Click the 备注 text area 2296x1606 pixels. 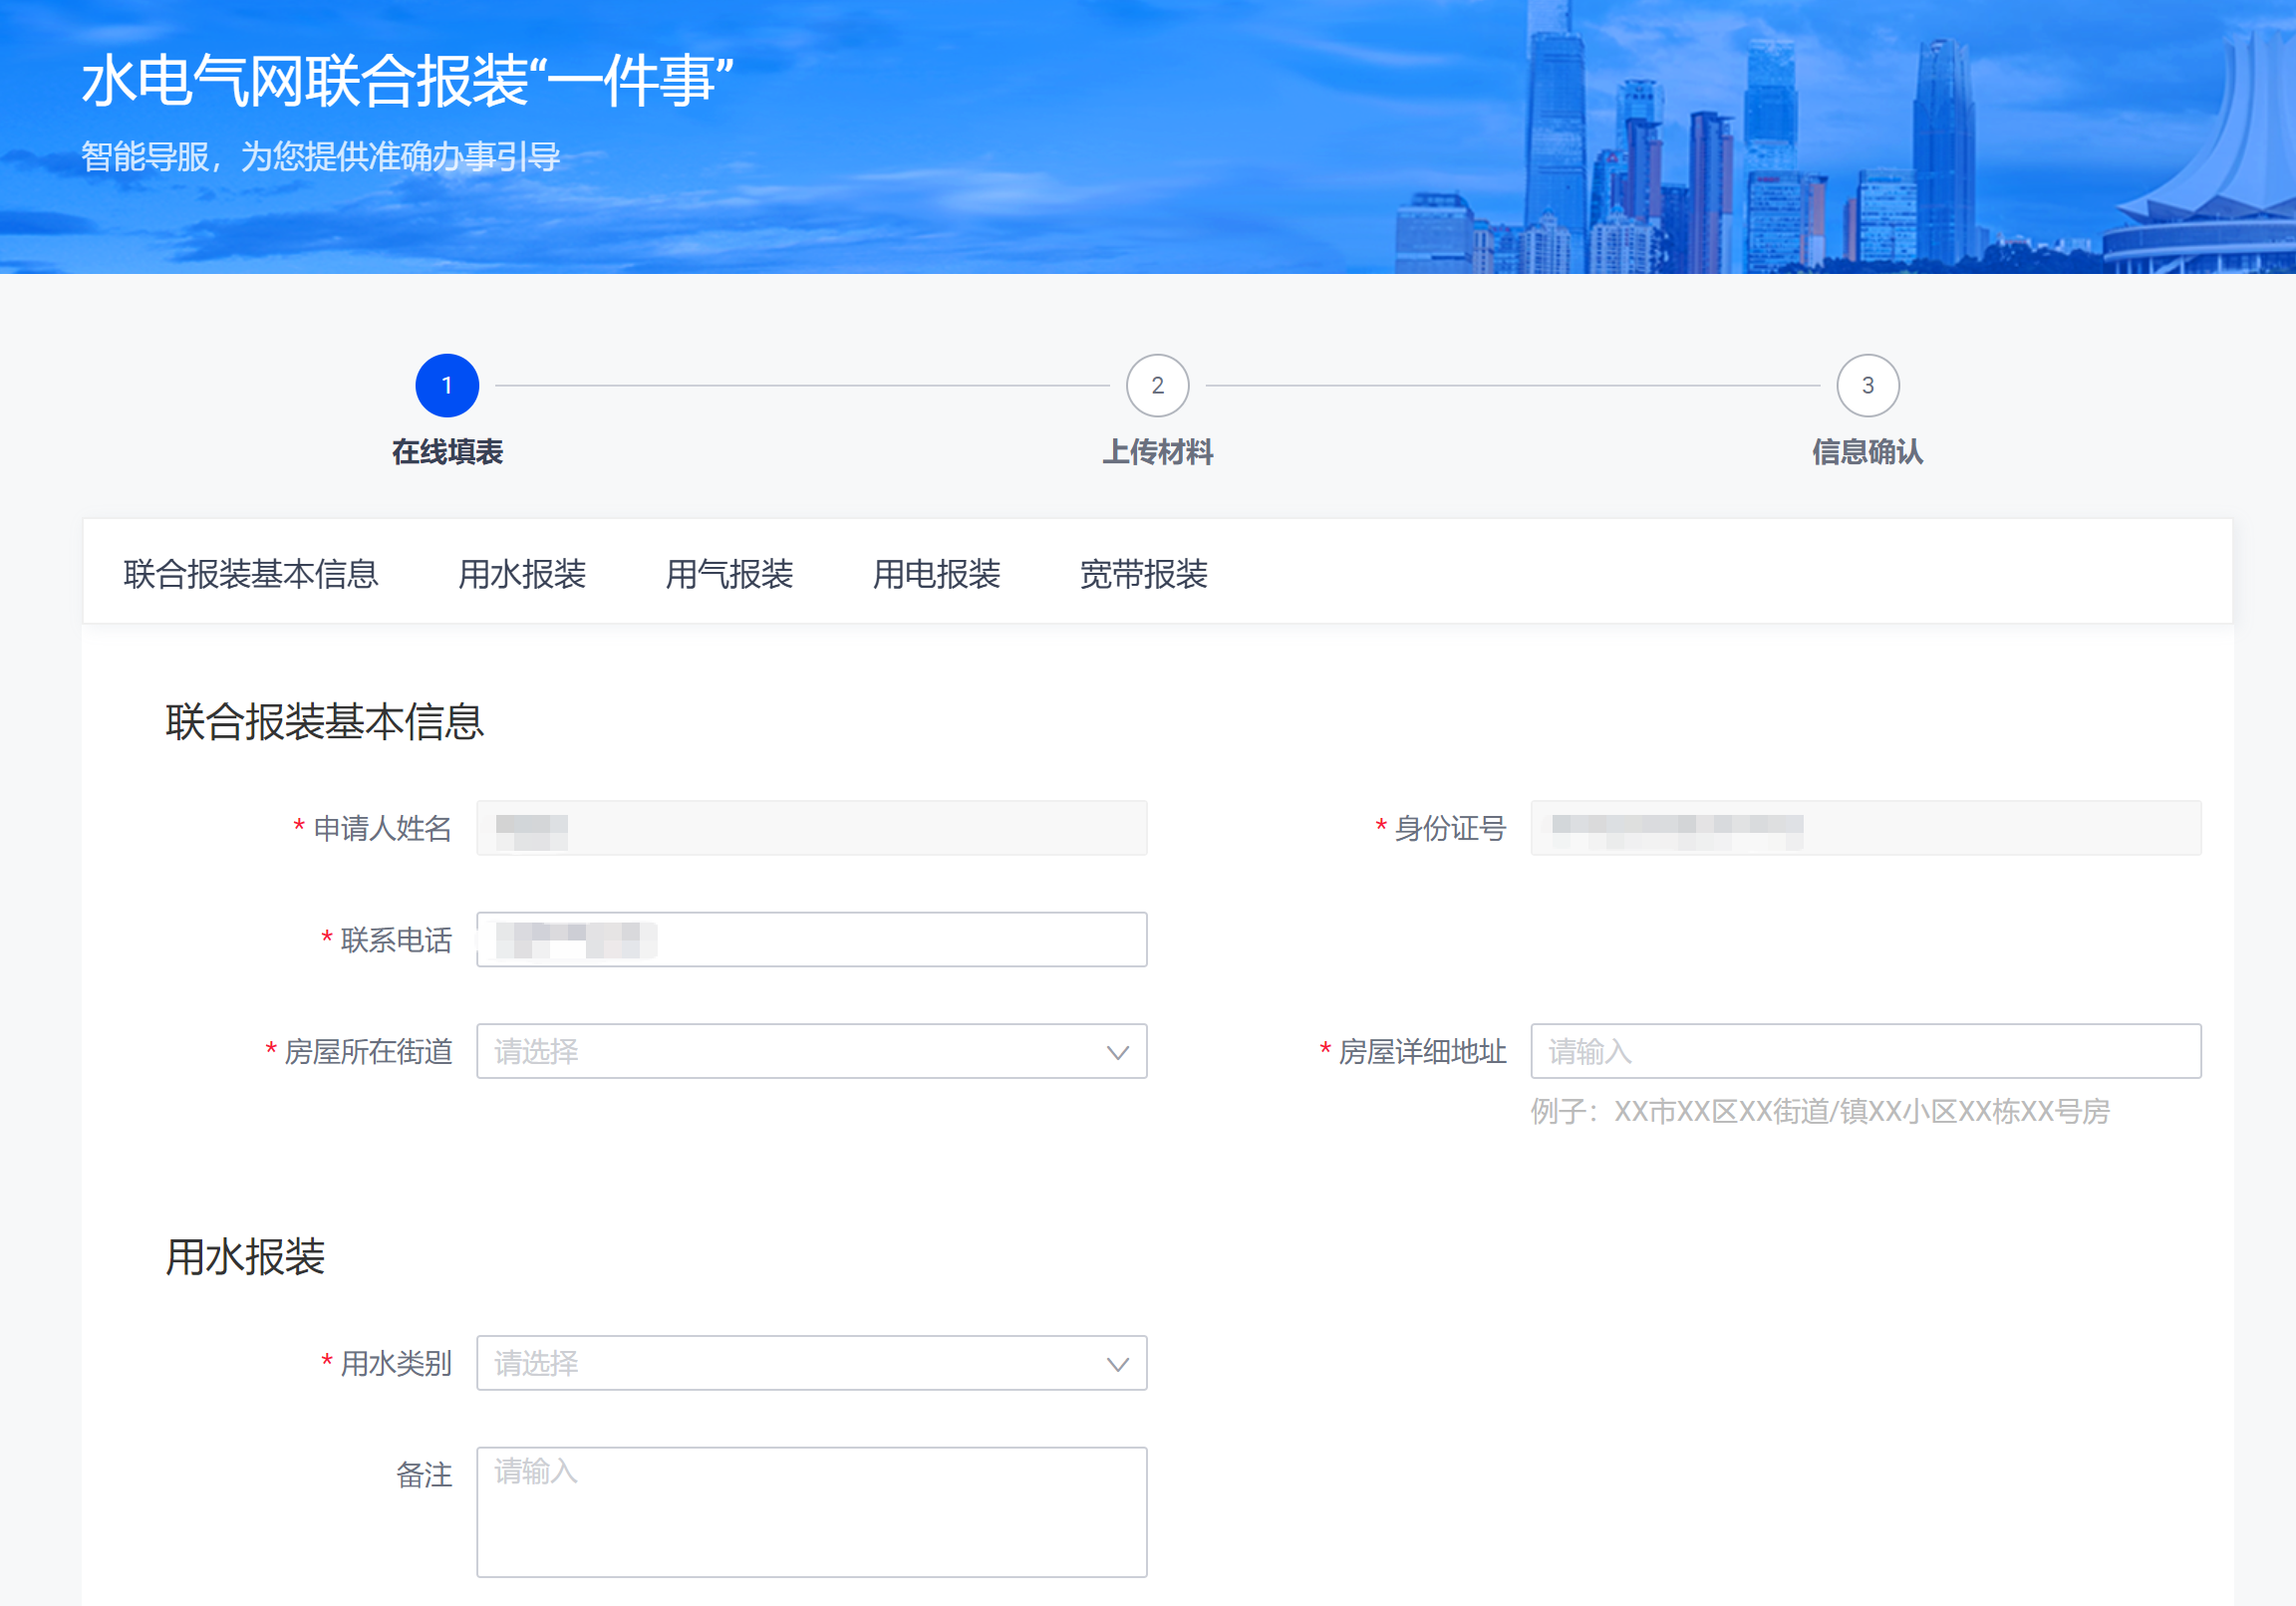(811, 1511)
